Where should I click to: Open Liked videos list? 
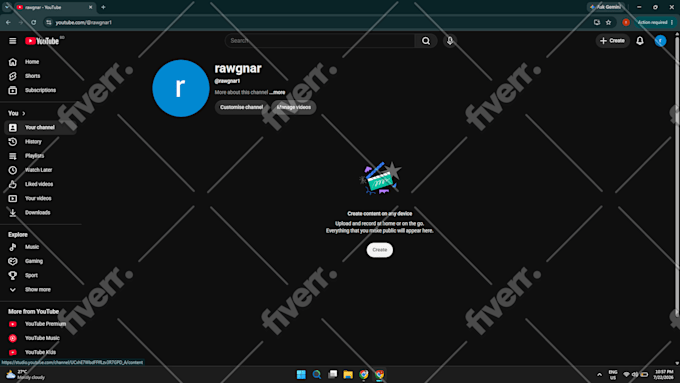(41, 184)
